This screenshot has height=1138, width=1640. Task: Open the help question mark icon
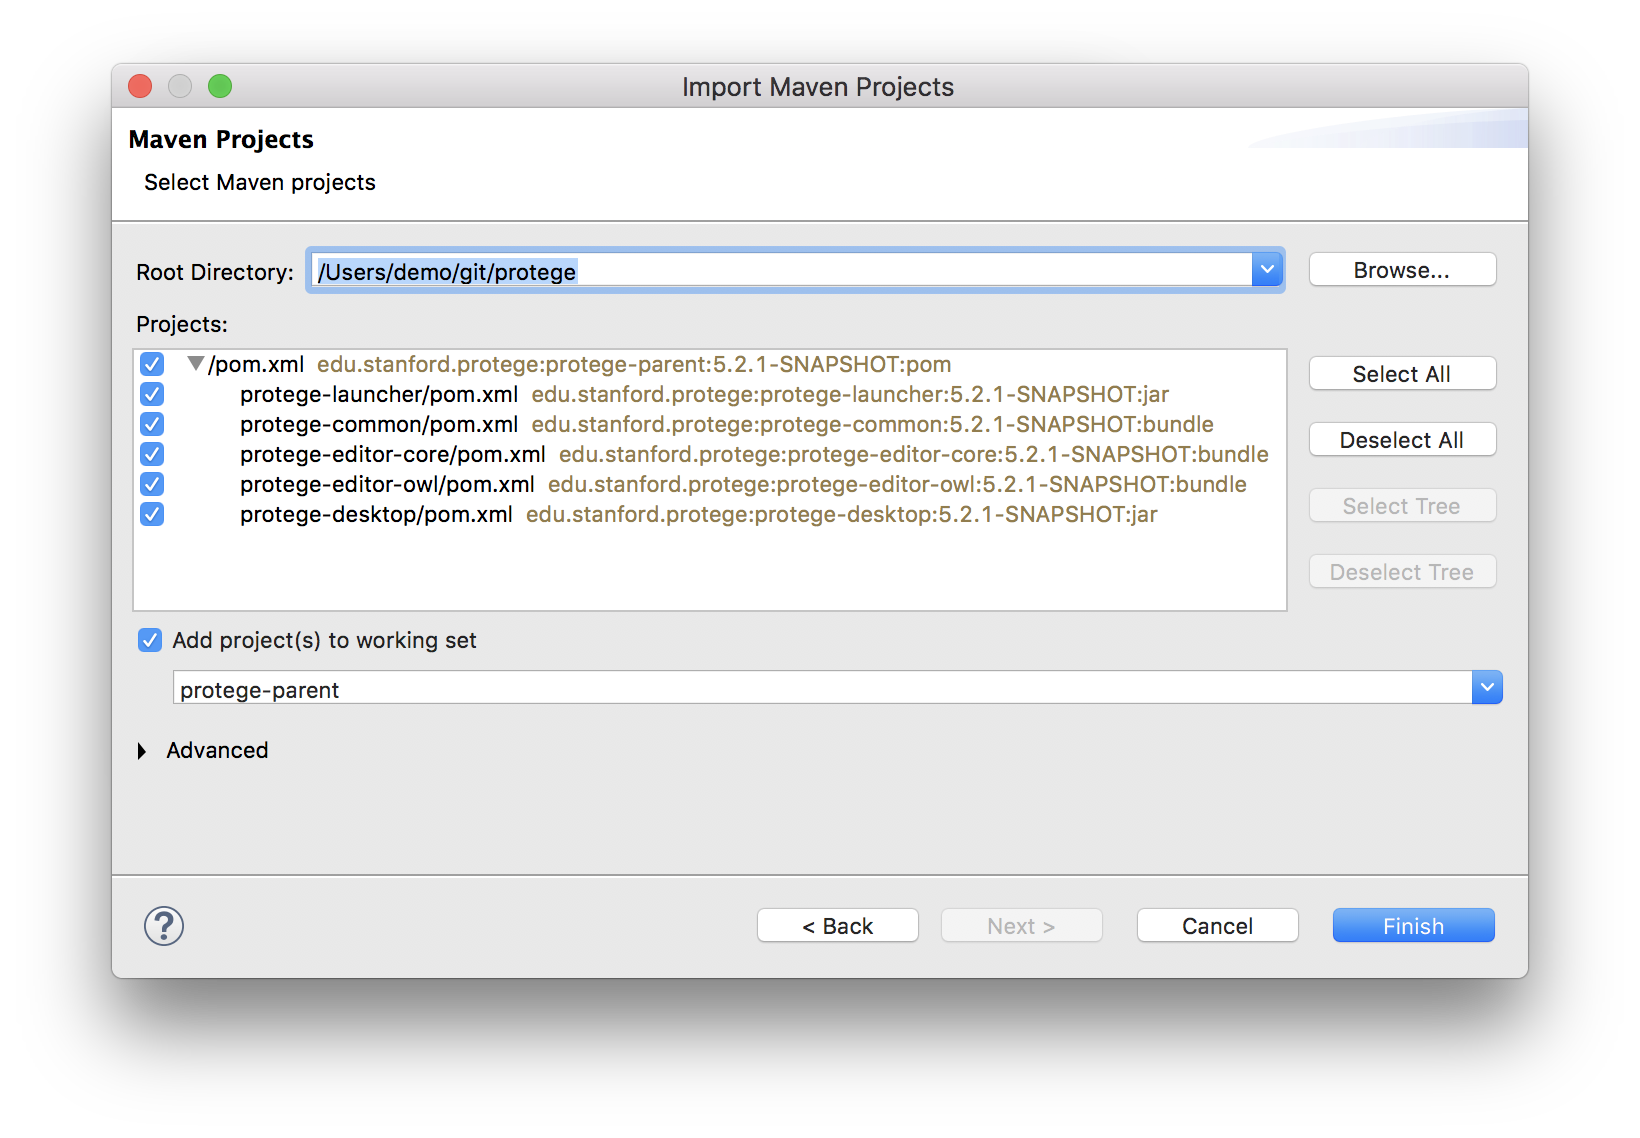pyautogui.click(x=164, y=926)
